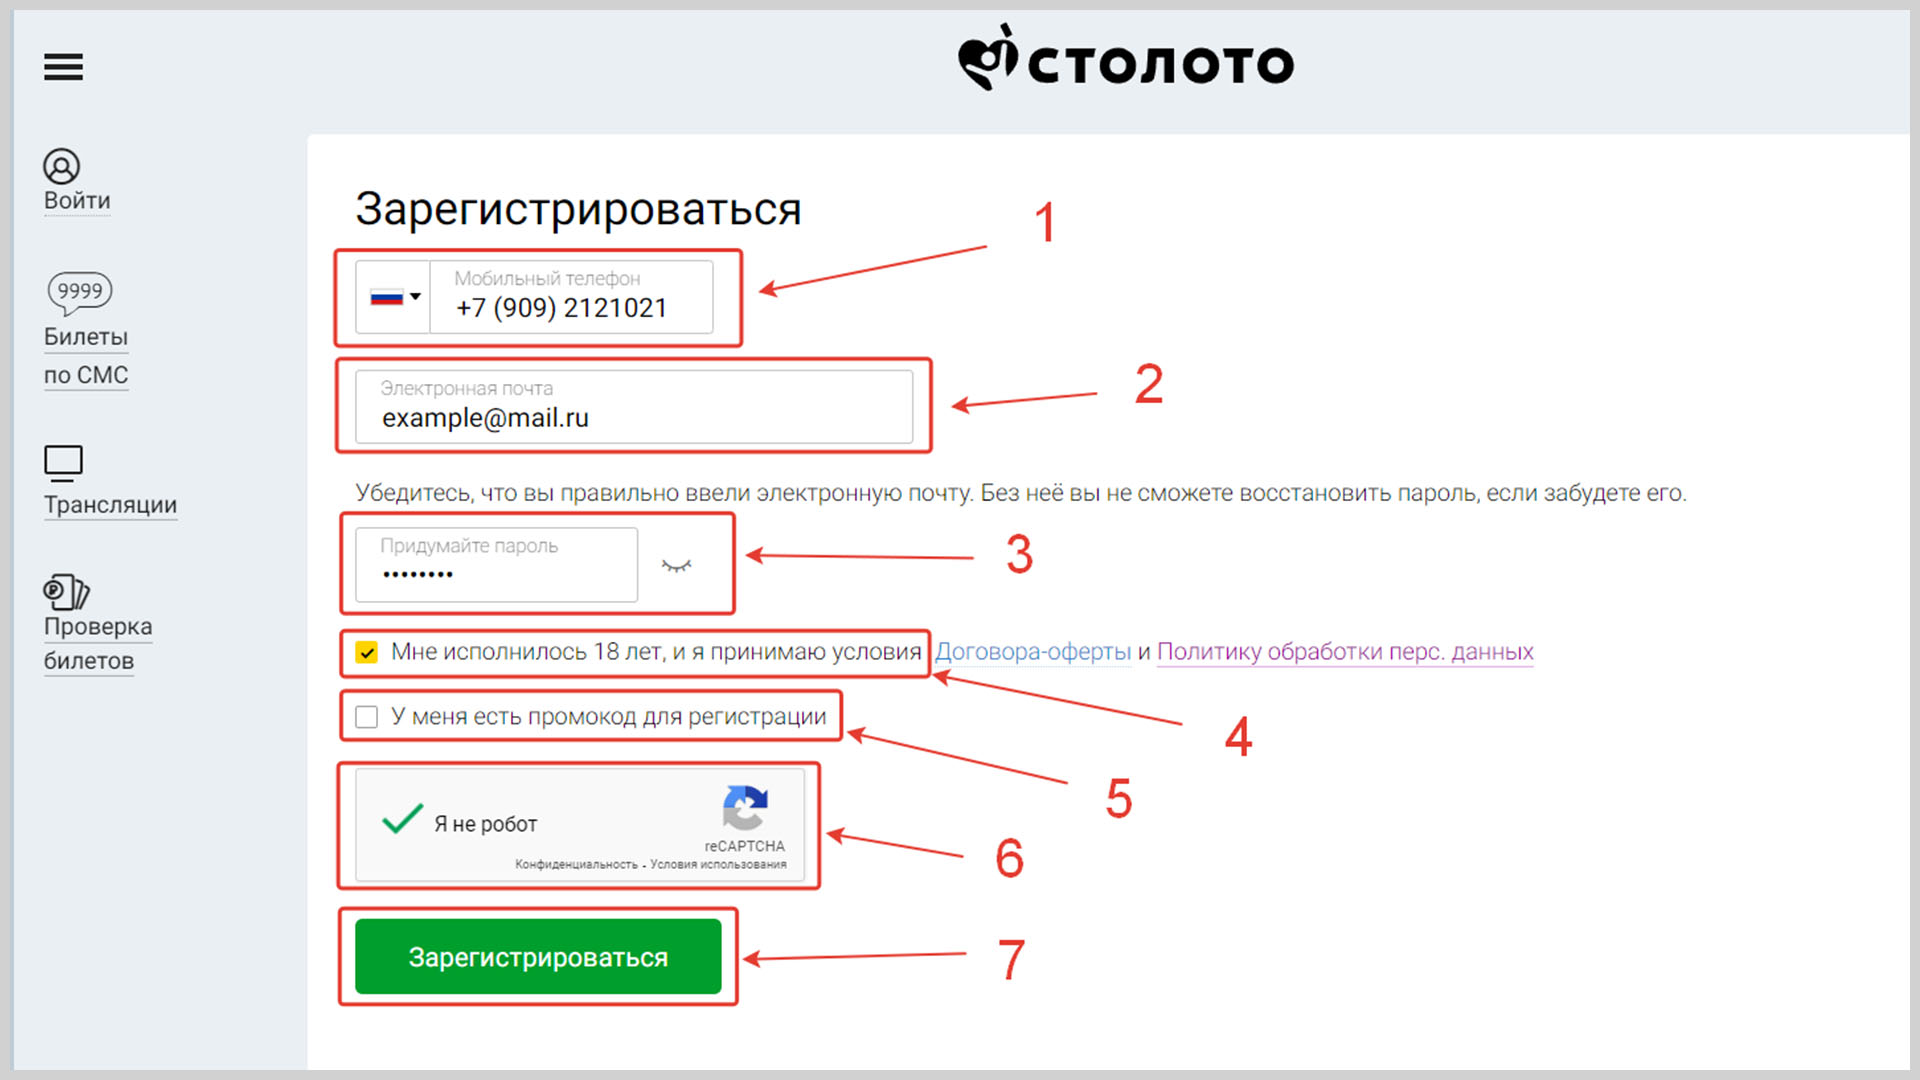The height and width of the screenshot is (1080, 1920).
Task: Focus the Электронная почта email field
Action: click(x=634, y=407)
